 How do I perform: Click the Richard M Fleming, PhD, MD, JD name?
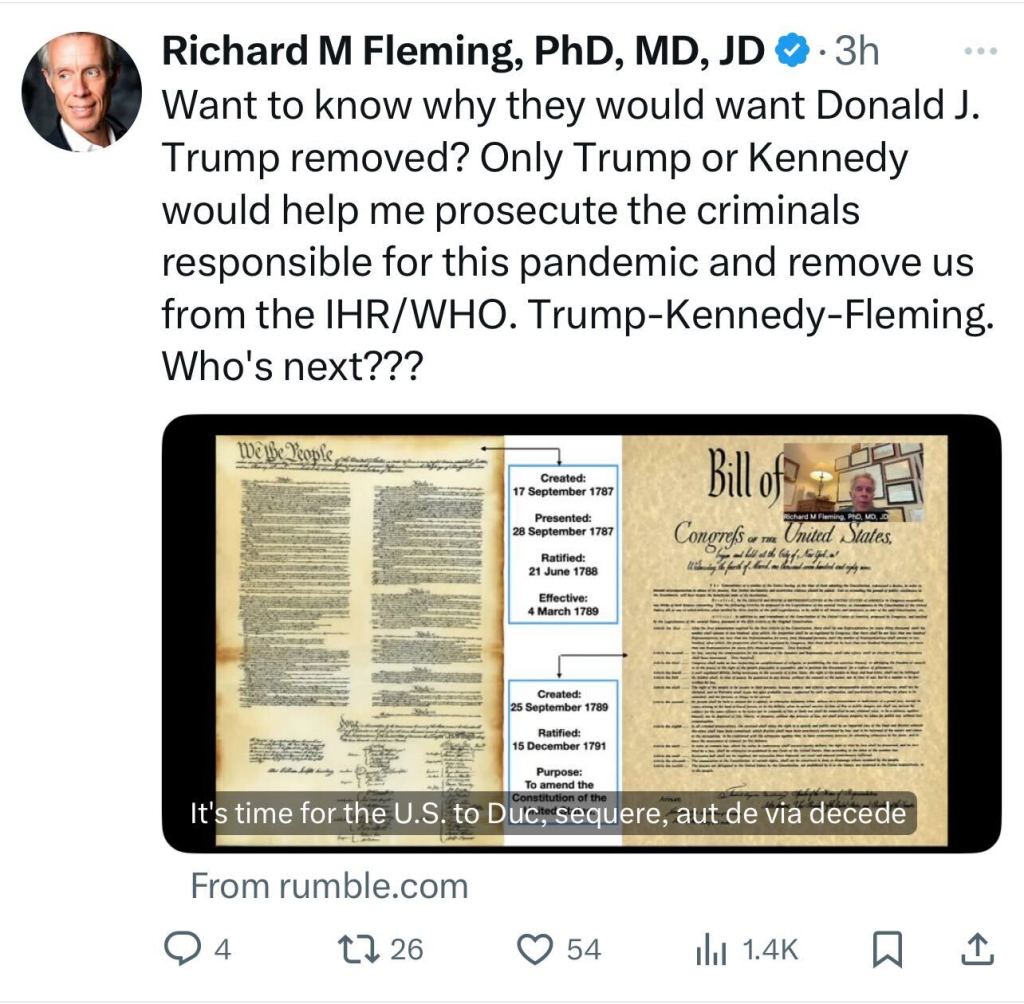(463, 51)
